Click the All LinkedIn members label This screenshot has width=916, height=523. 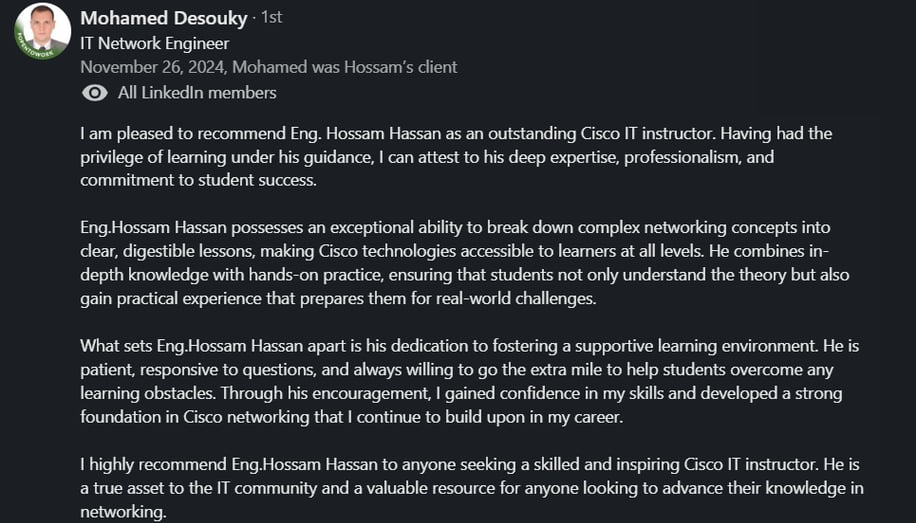click(197, 93)
